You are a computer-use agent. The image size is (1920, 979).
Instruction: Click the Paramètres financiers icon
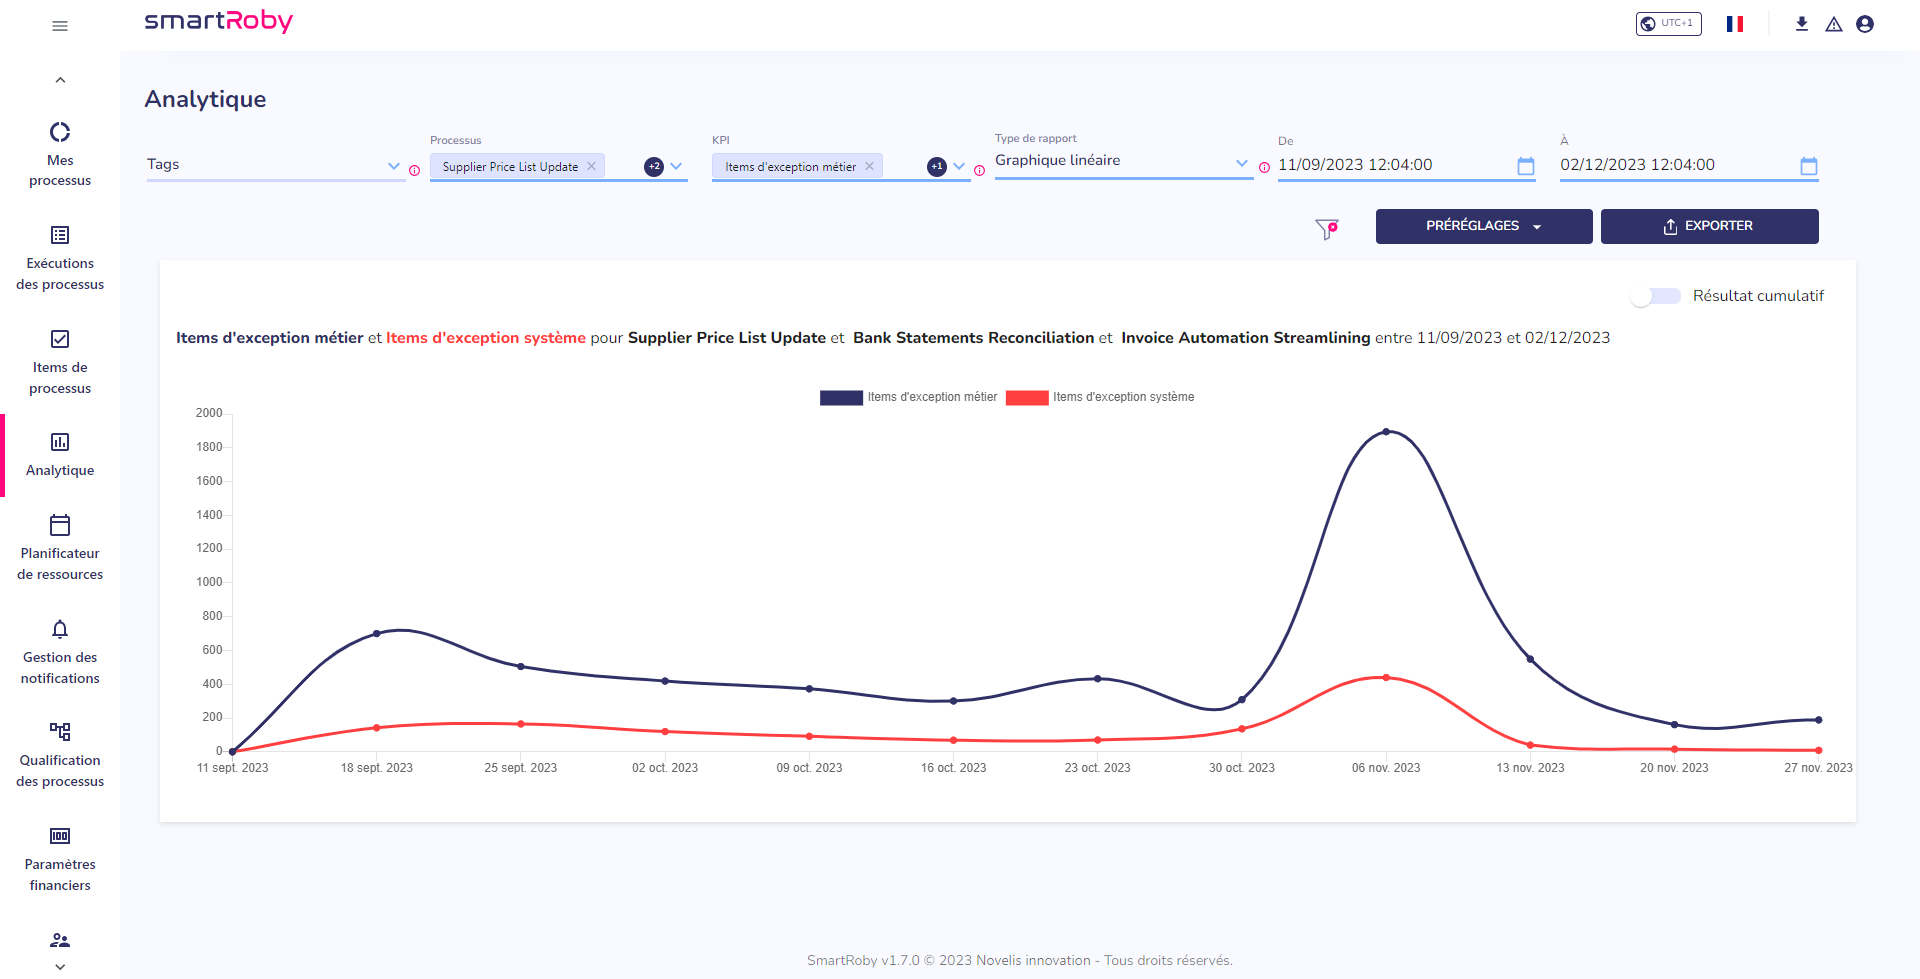pos(60,835)
